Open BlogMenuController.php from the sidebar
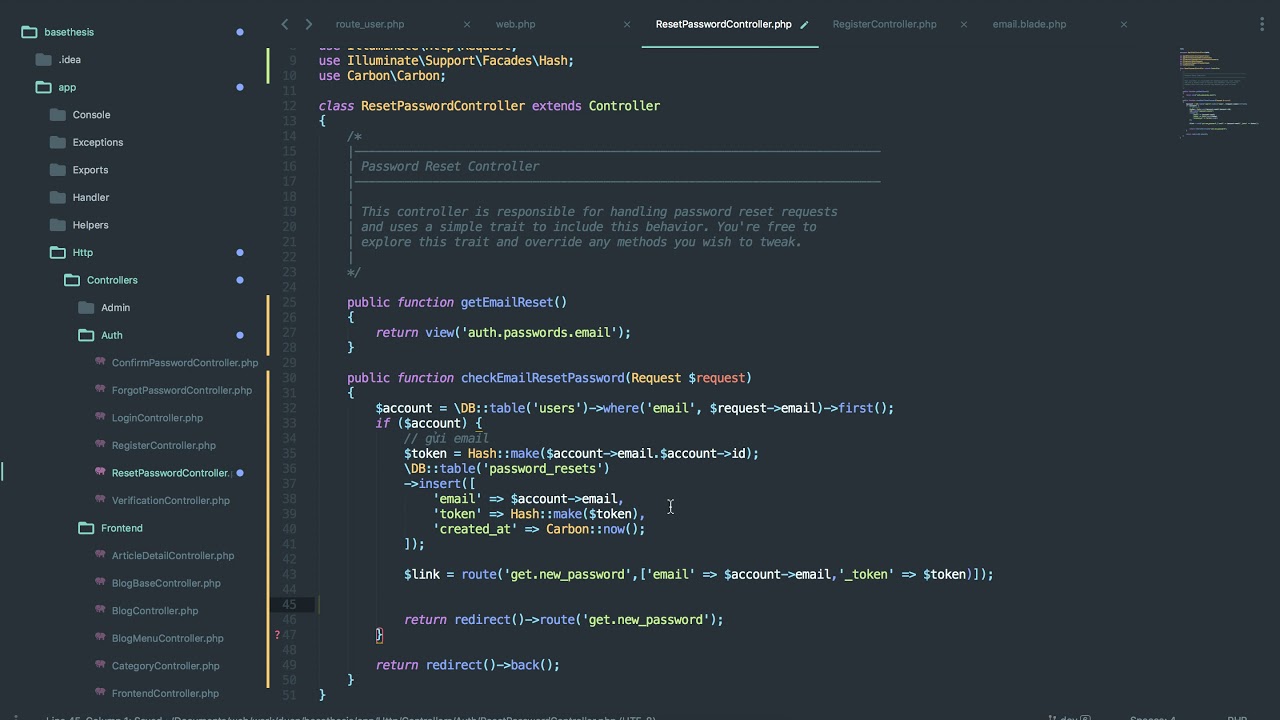Screen dimensions: 1280x720 [x=167, y=638]
